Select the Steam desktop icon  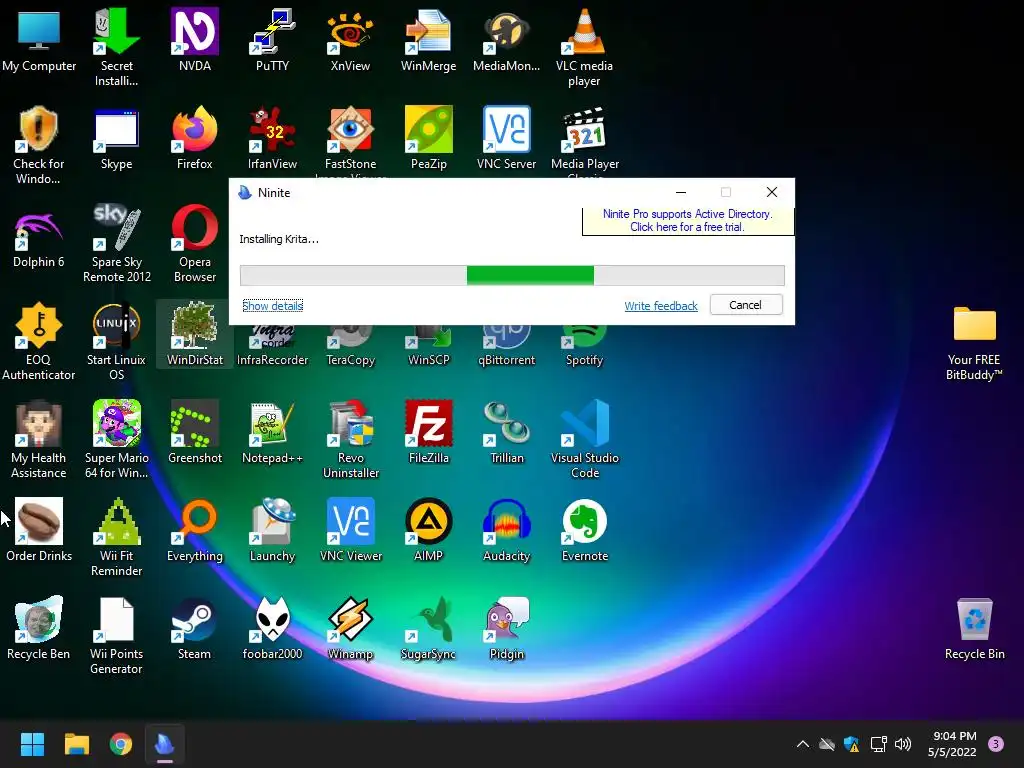[x=195, y=628]
